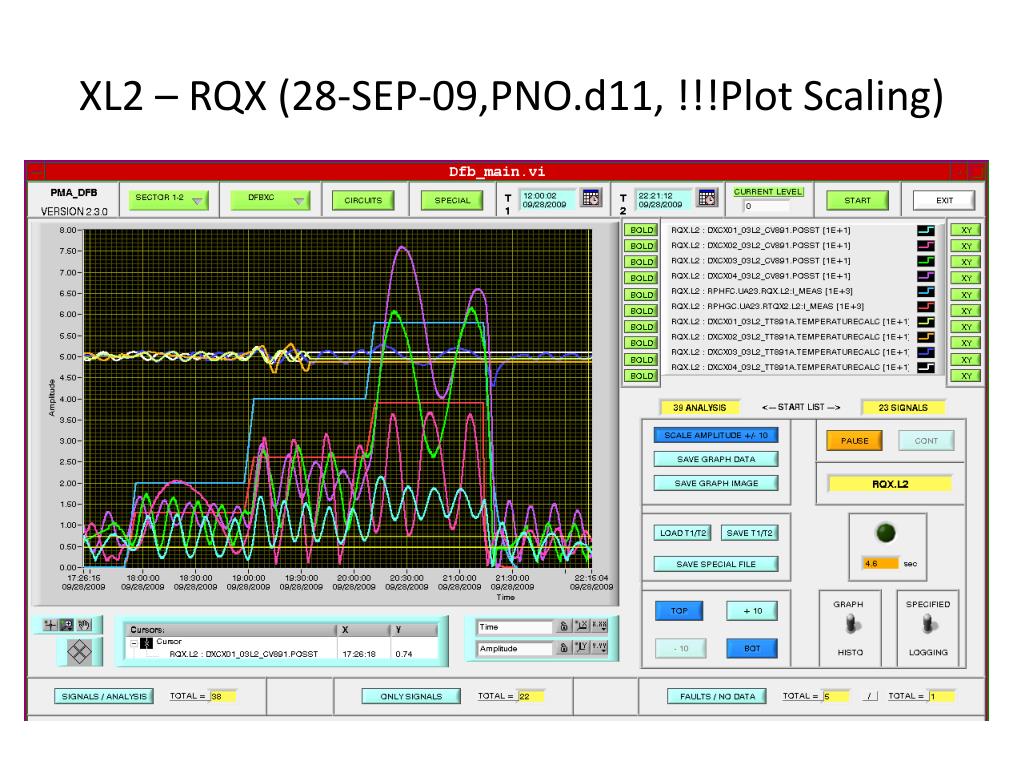Open T2 calendar time picker
This screenshot has height=768, width=1024.
tap(707, 199)
